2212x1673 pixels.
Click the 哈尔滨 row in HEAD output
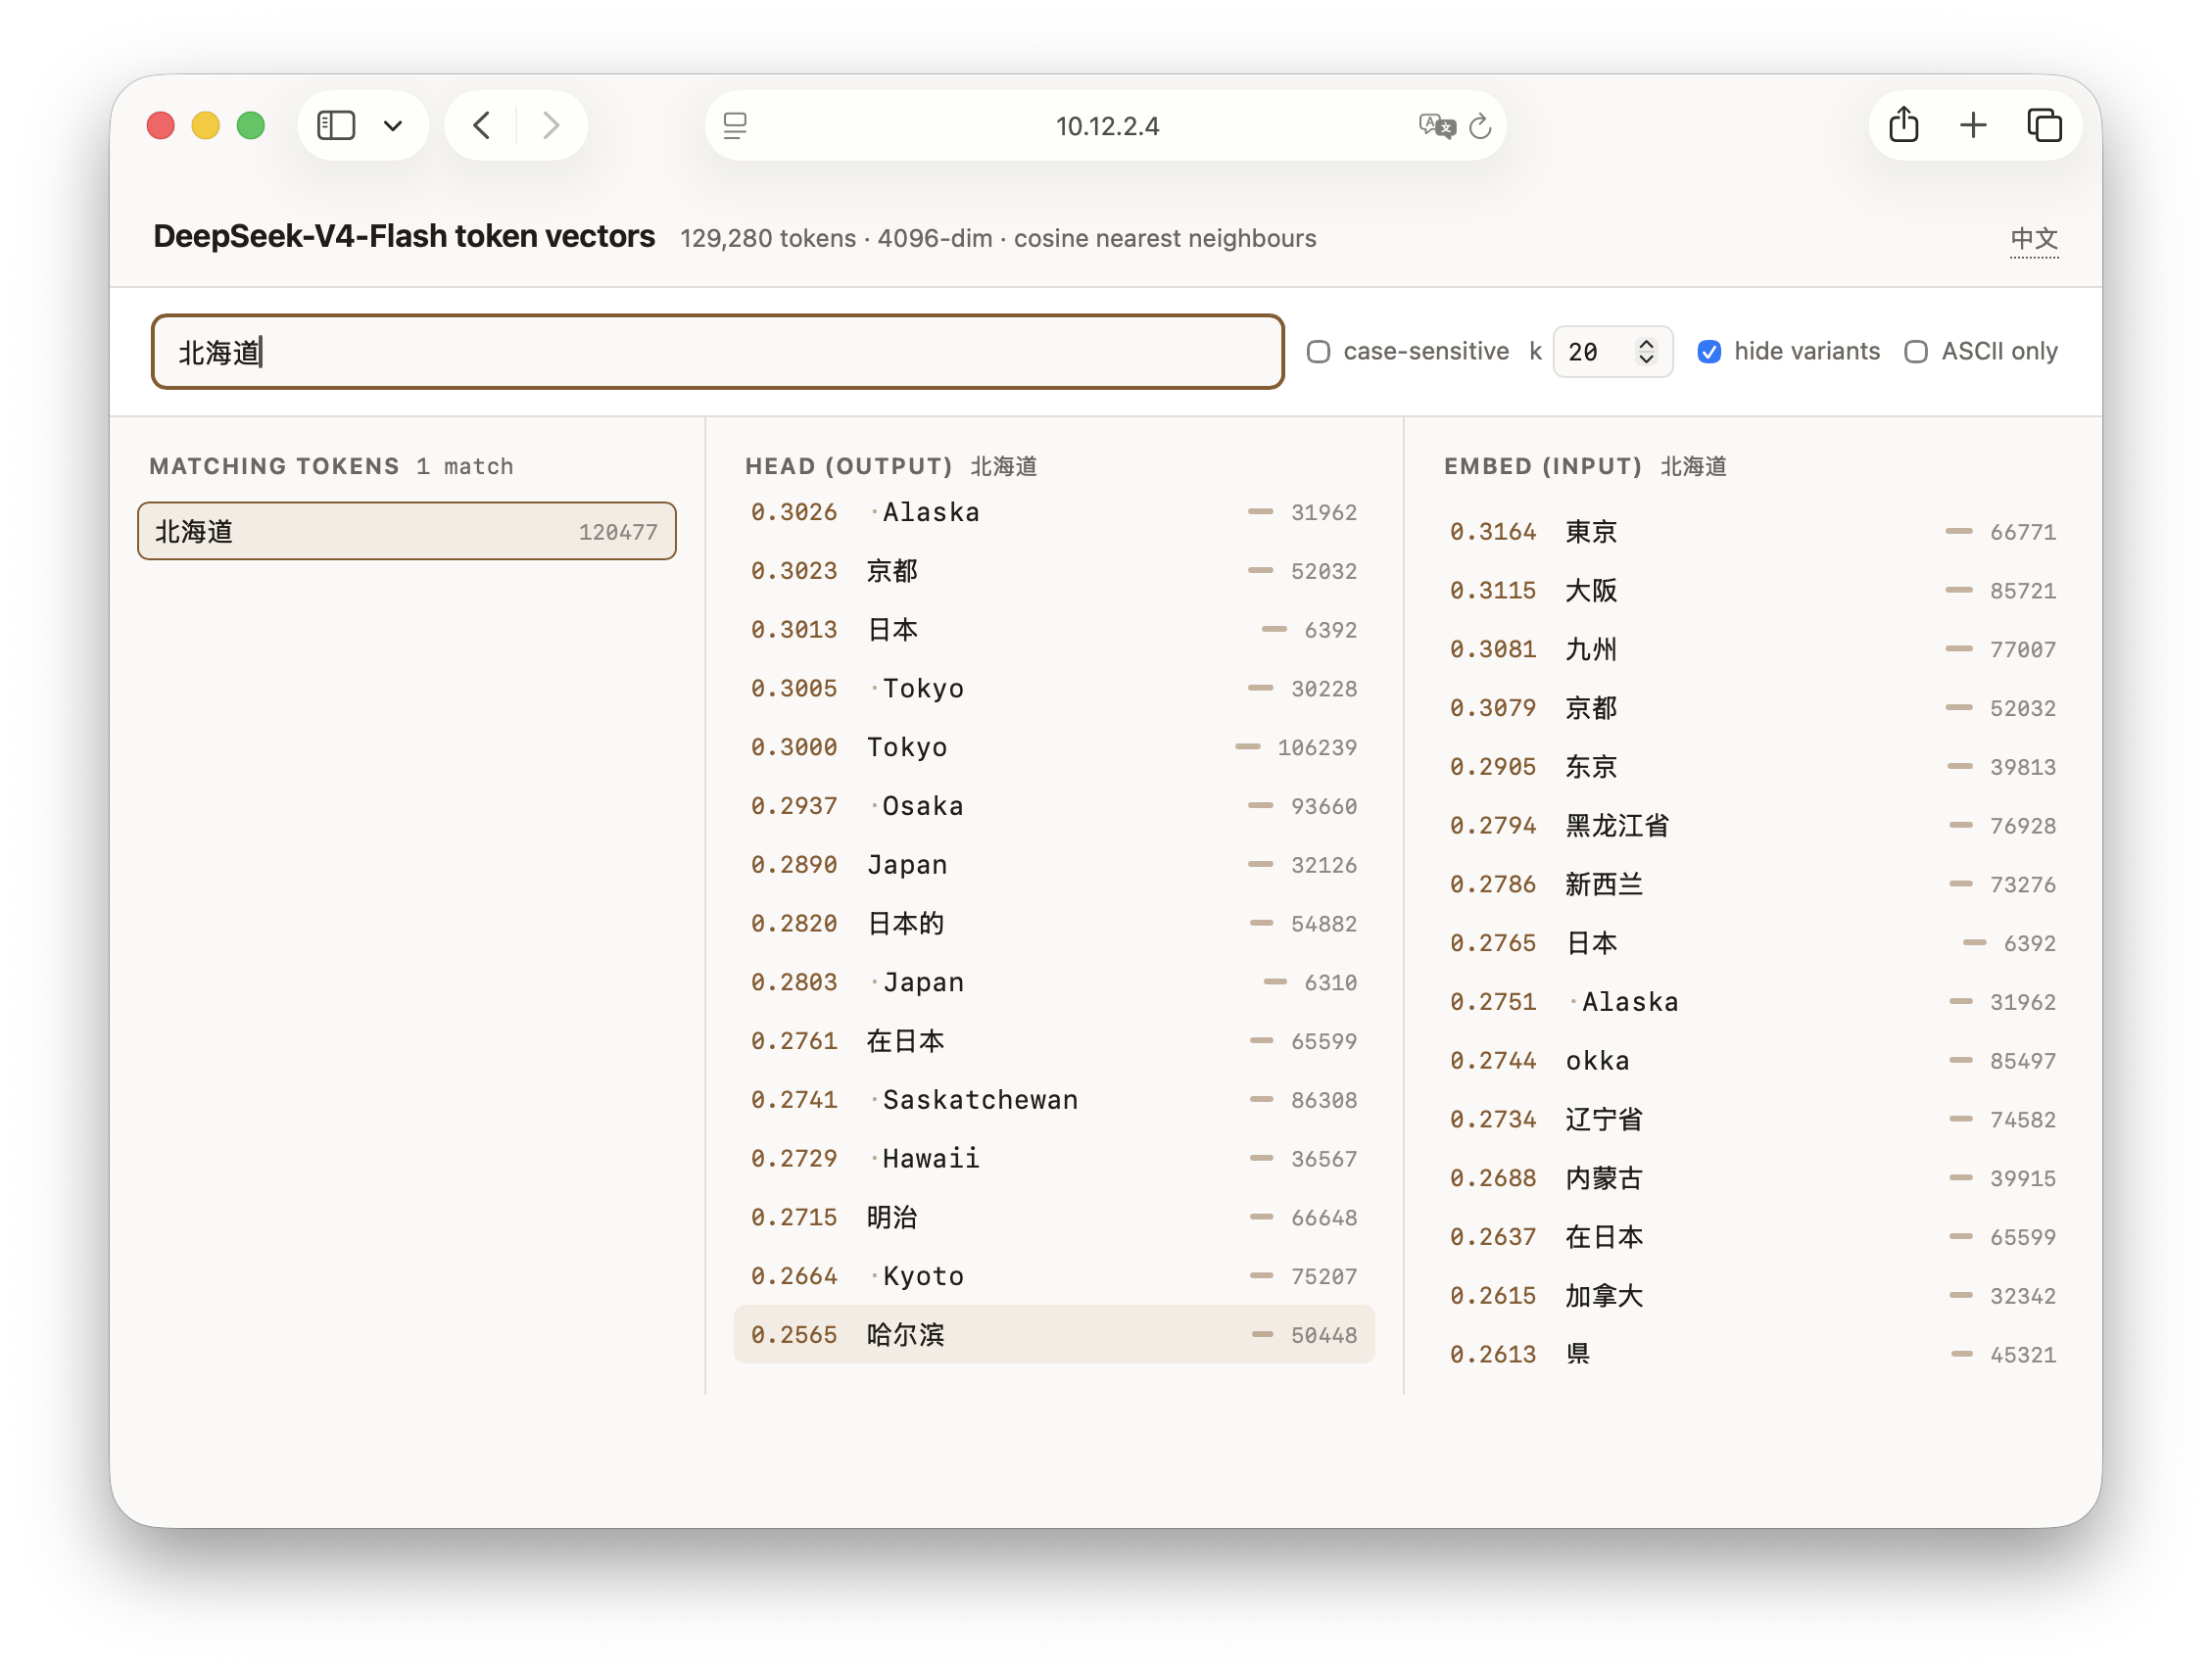click(x=1053, y=1335)
